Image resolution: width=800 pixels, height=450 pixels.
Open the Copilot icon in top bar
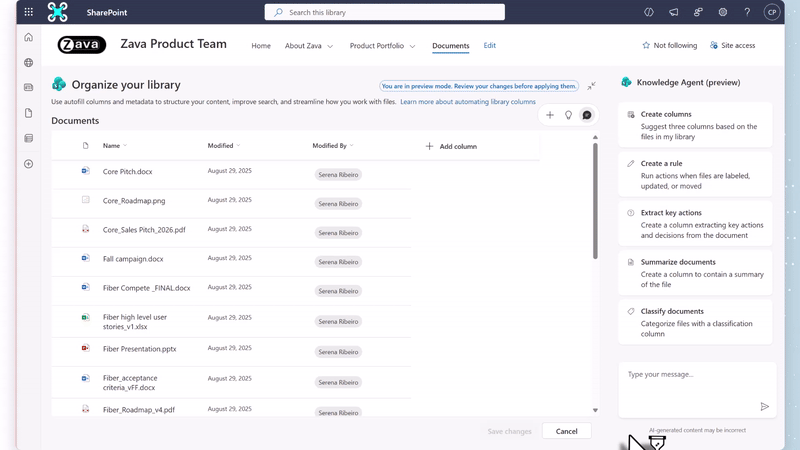coord(648,12)
